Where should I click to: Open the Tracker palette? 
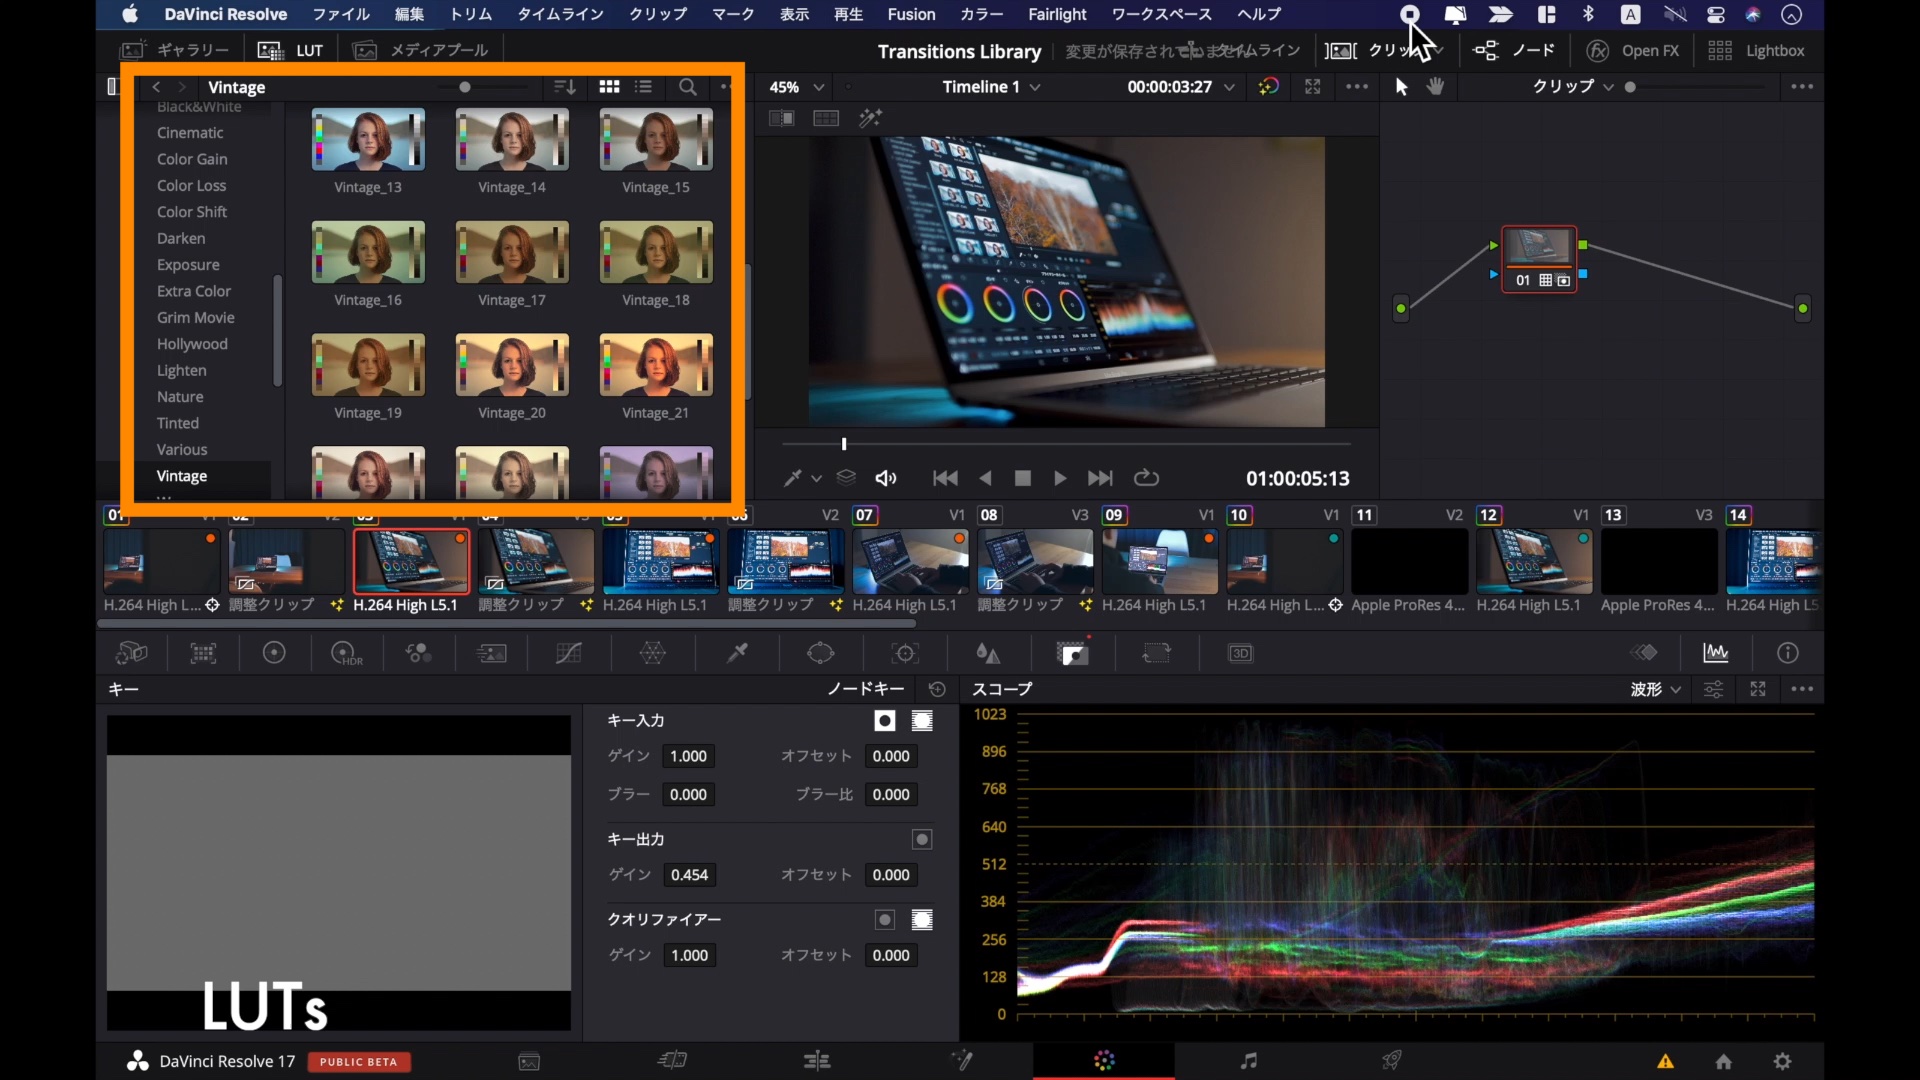coord(906,653)
